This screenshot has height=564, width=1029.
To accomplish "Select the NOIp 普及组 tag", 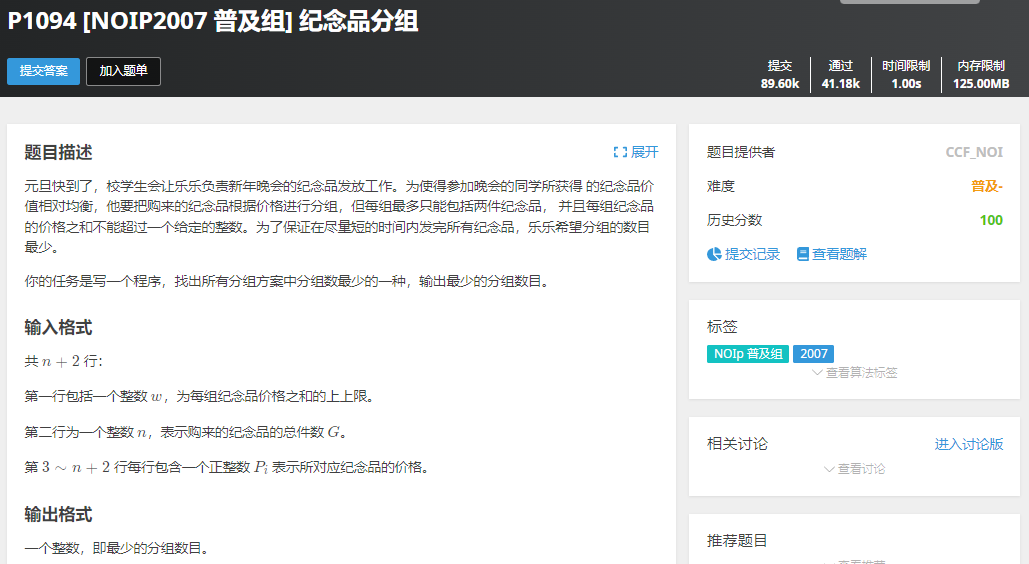I will pos(747,354).
